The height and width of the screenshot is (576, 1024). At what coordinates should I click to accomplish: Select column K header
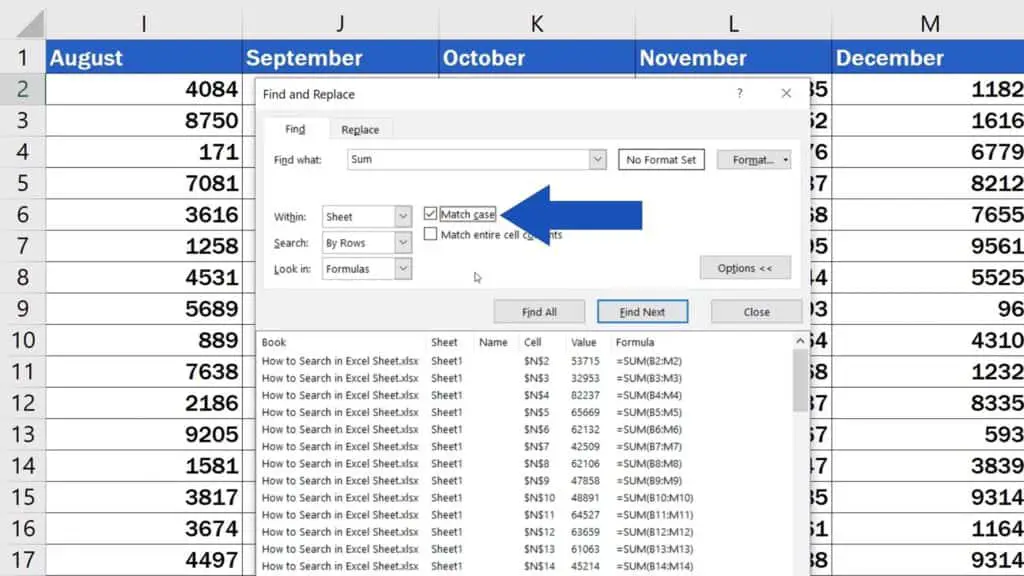[537, 24]
